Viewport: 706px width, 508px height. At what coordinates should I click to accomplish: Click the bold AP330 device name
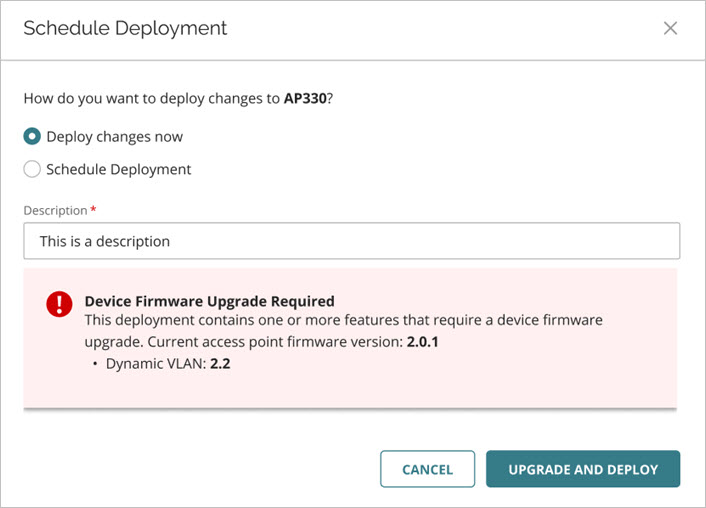click(305, 101)
